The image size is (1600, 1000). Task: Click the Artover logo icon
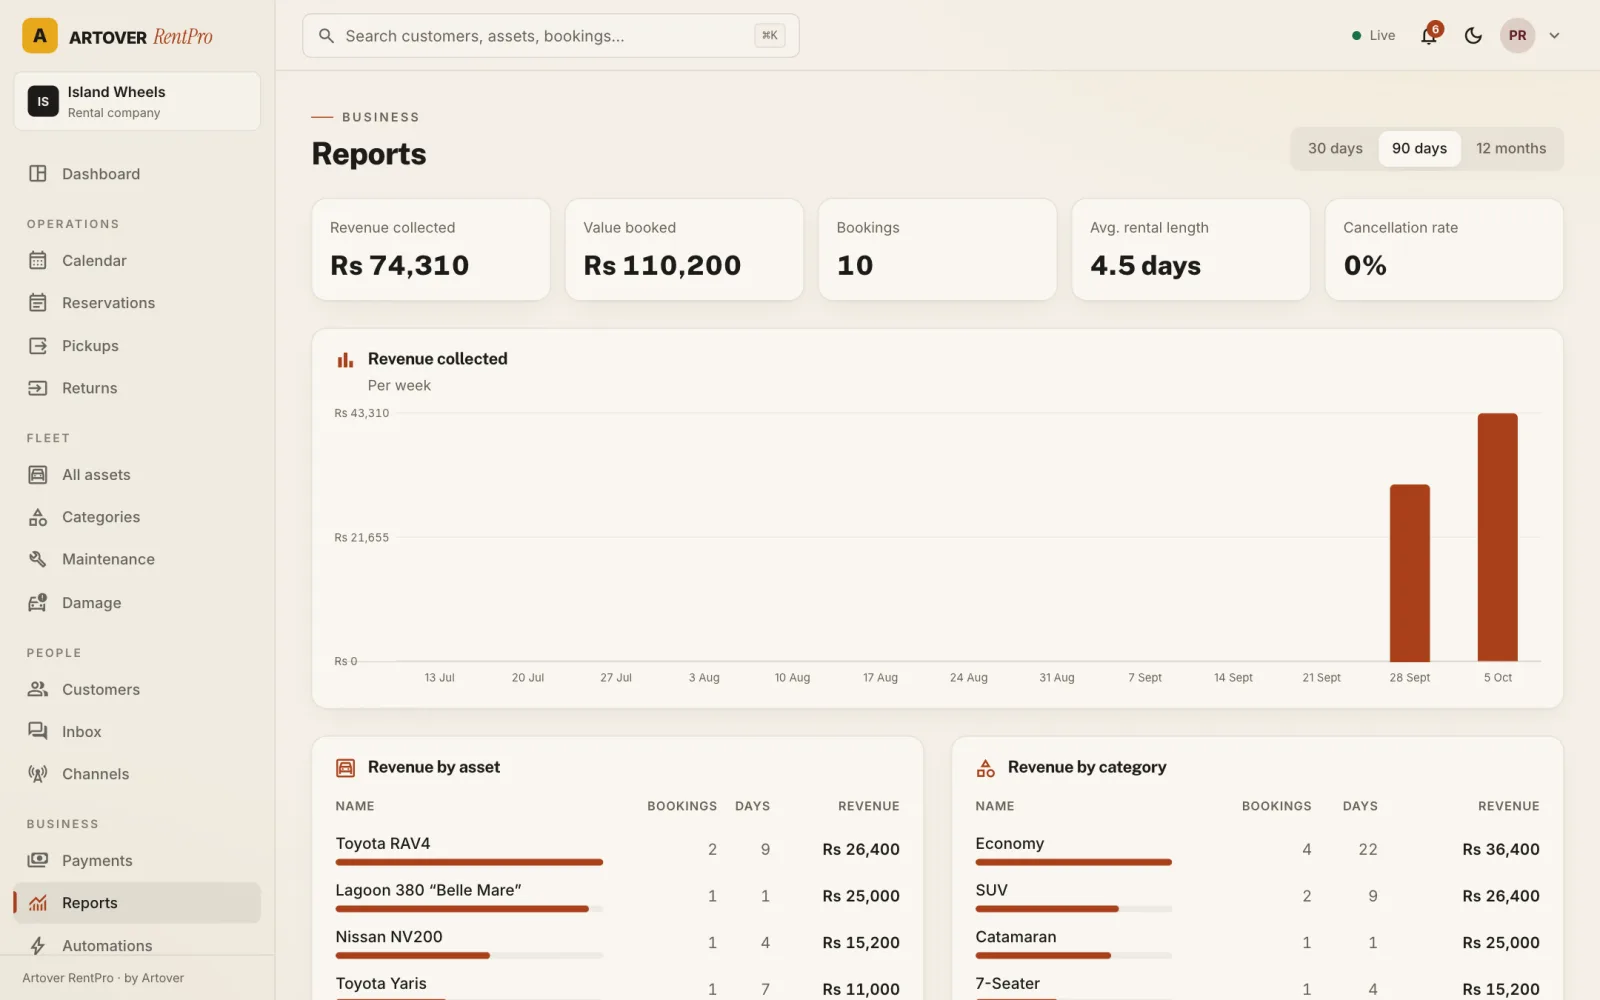coord(40,36)
